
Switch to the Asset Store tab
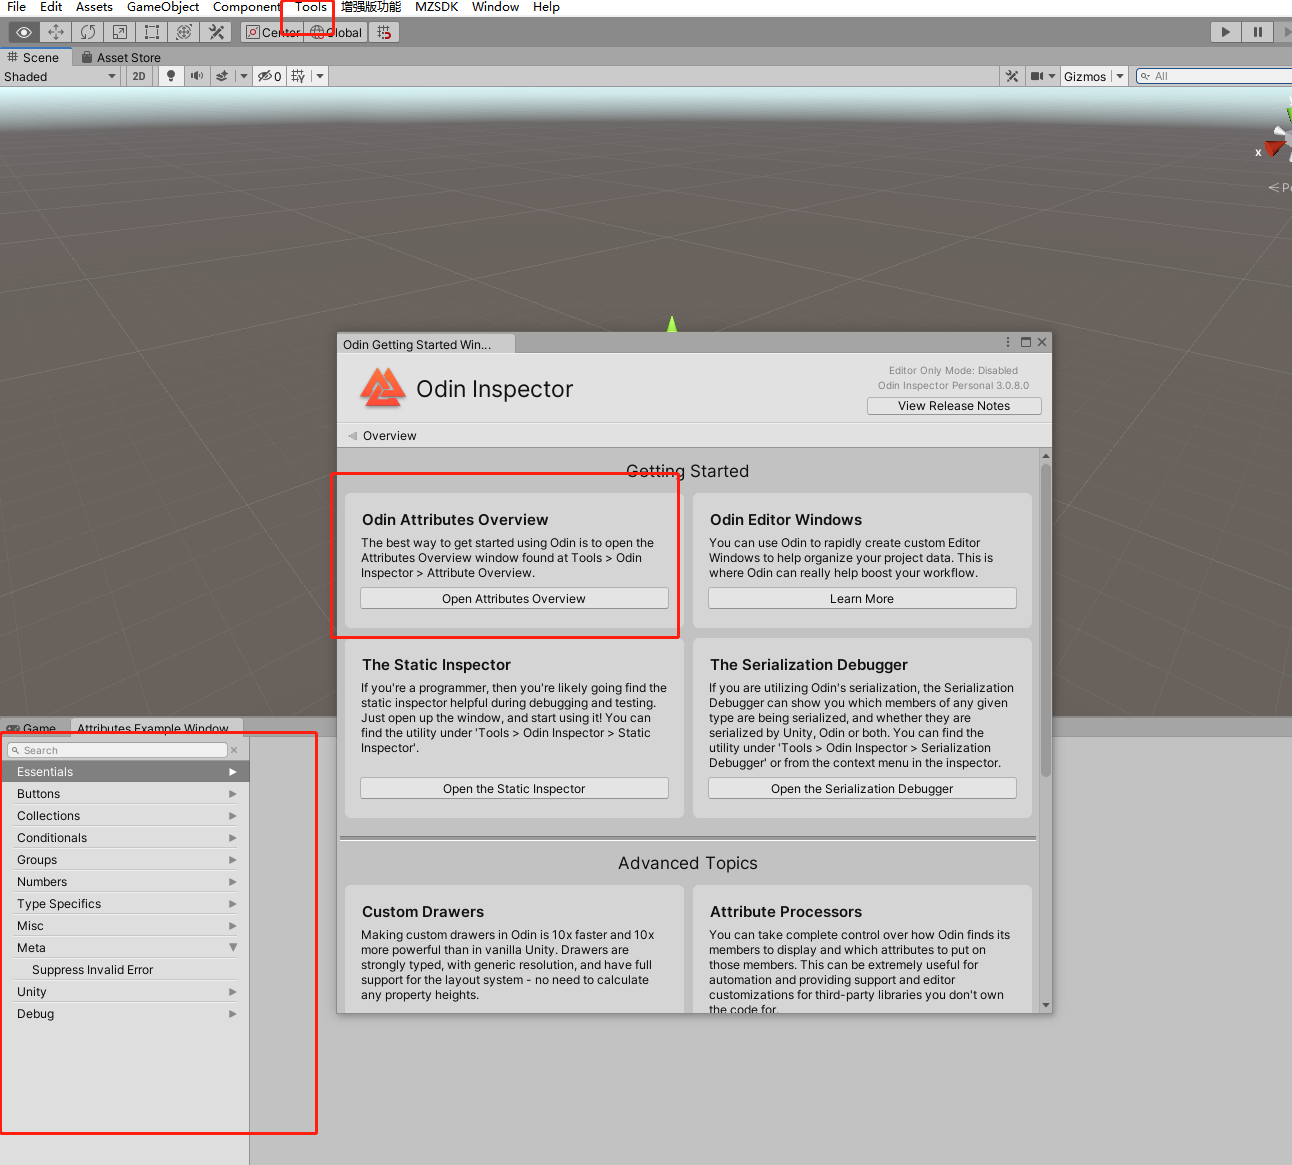pos(121,57)
